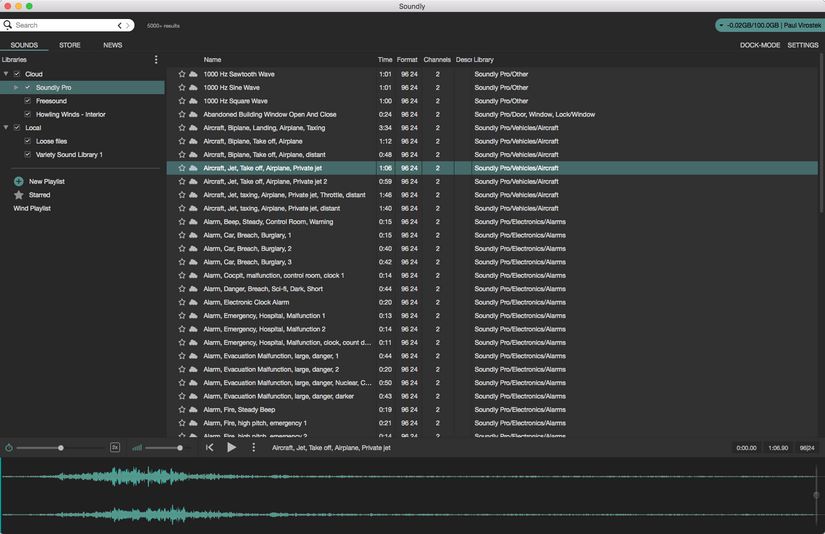The height and width of the screenshot is (534, 825).
Task: Switch to the STORE tab
Action: [70, 45]
